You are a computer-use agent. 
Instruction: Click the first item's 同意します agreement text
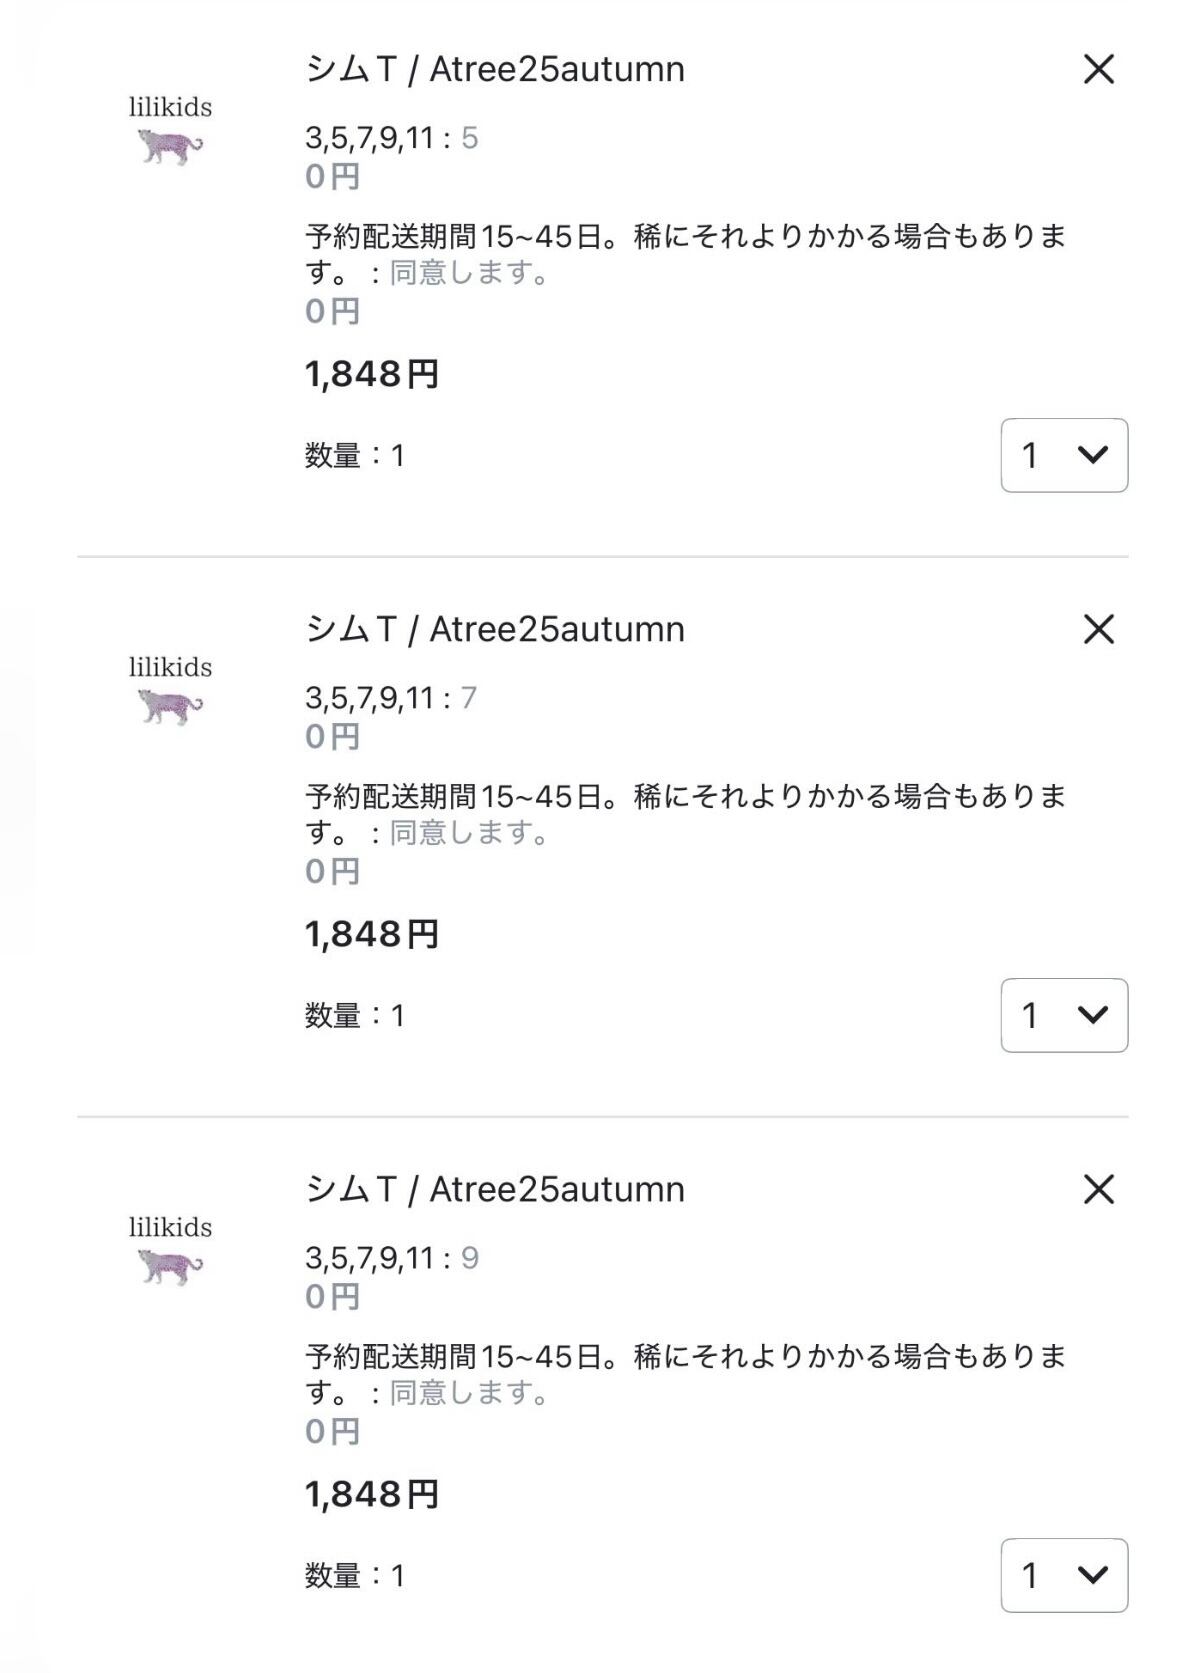pyautogui.click(x=468, y=273)
